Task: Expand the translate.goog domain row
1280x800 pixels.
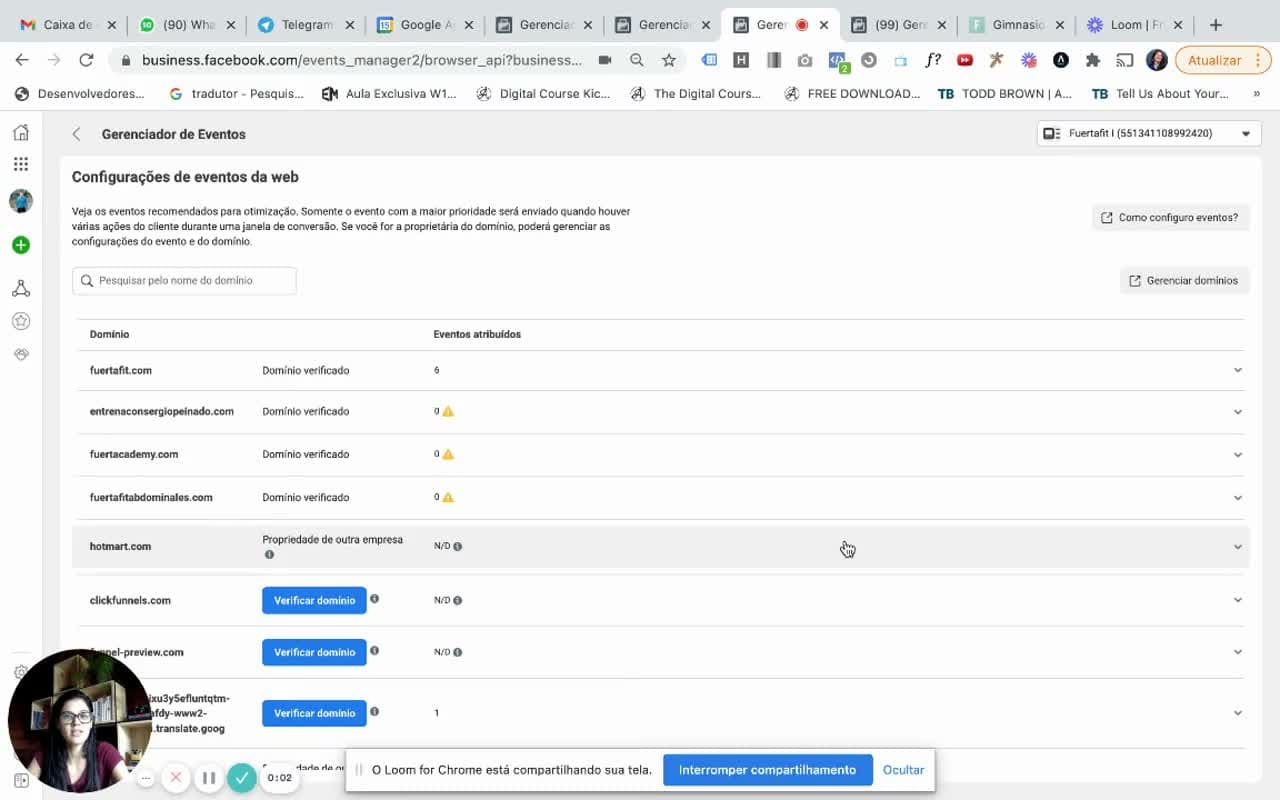Action: coord(1238,713)
